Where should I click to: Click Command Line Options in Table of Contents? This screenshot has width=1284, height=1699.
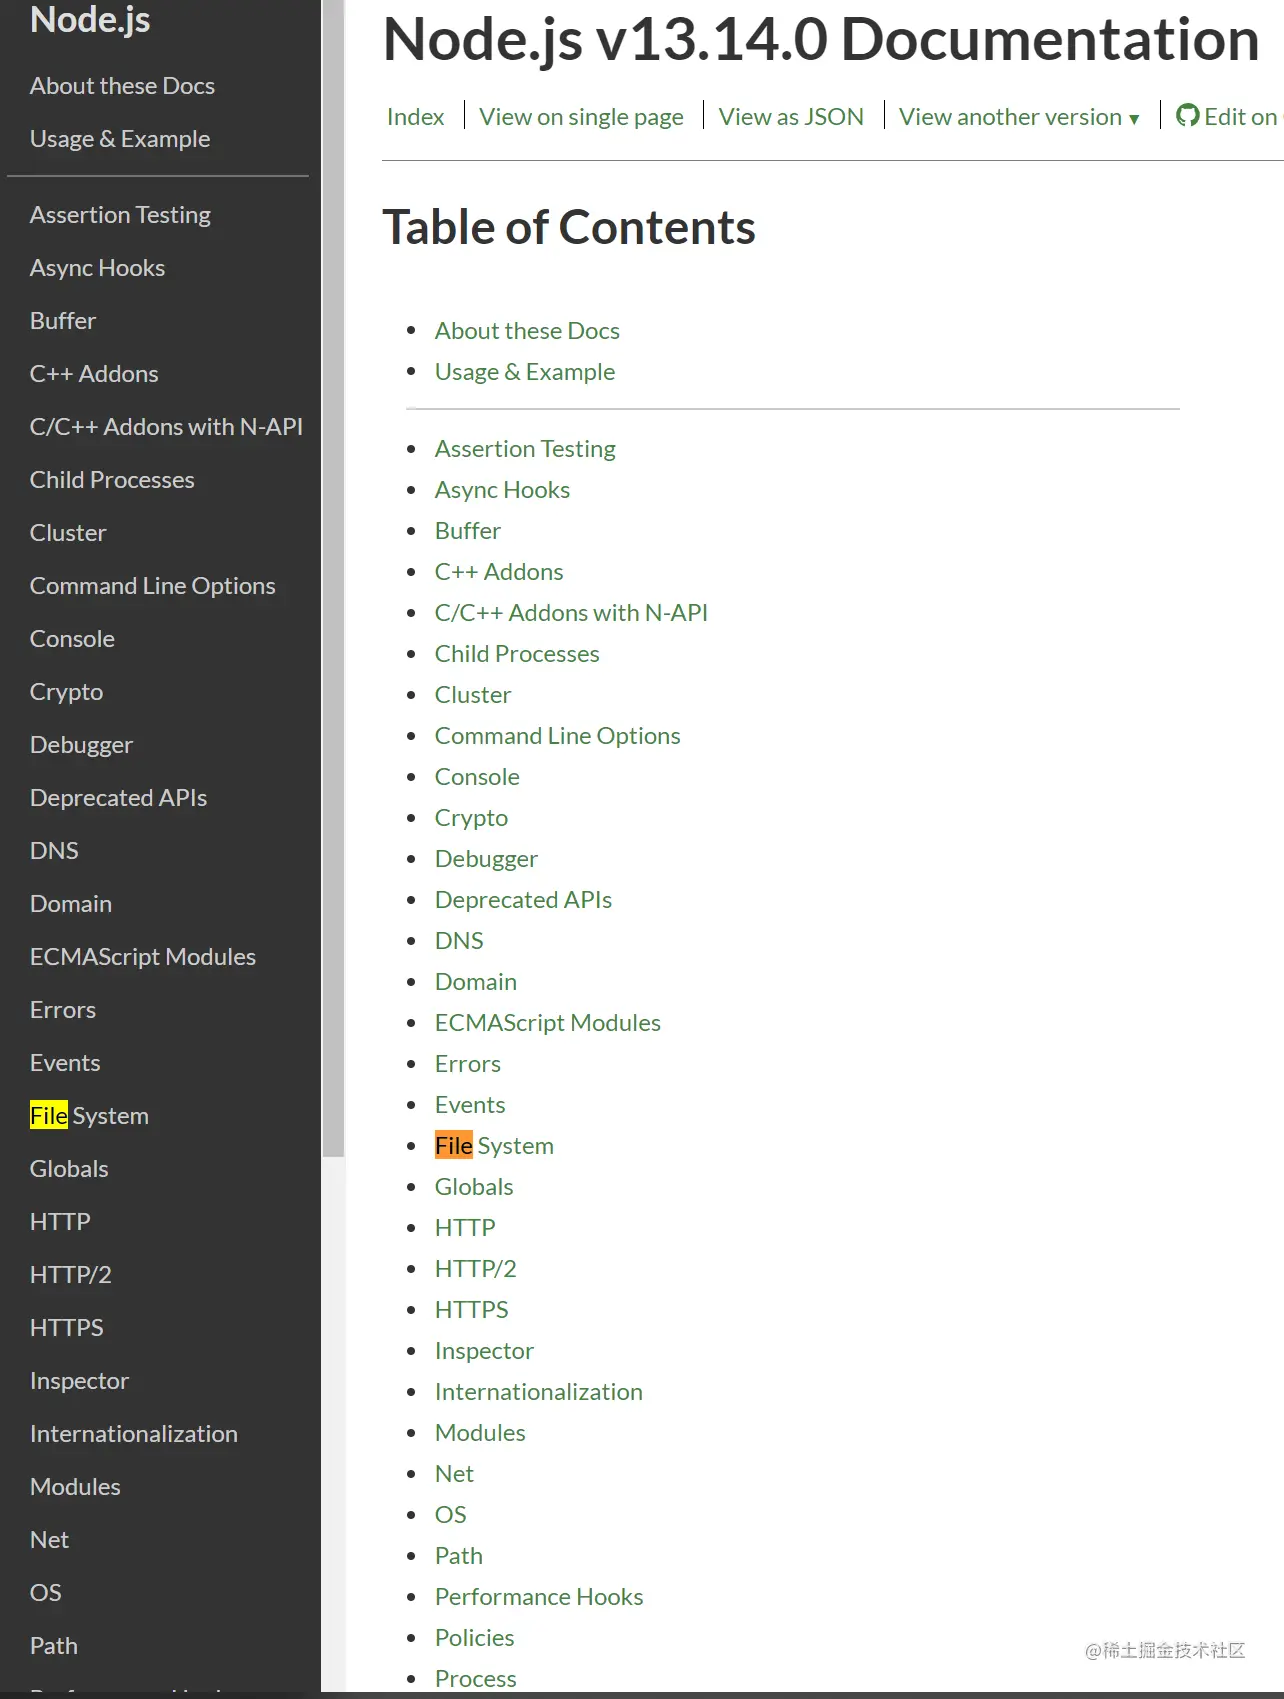557,736
